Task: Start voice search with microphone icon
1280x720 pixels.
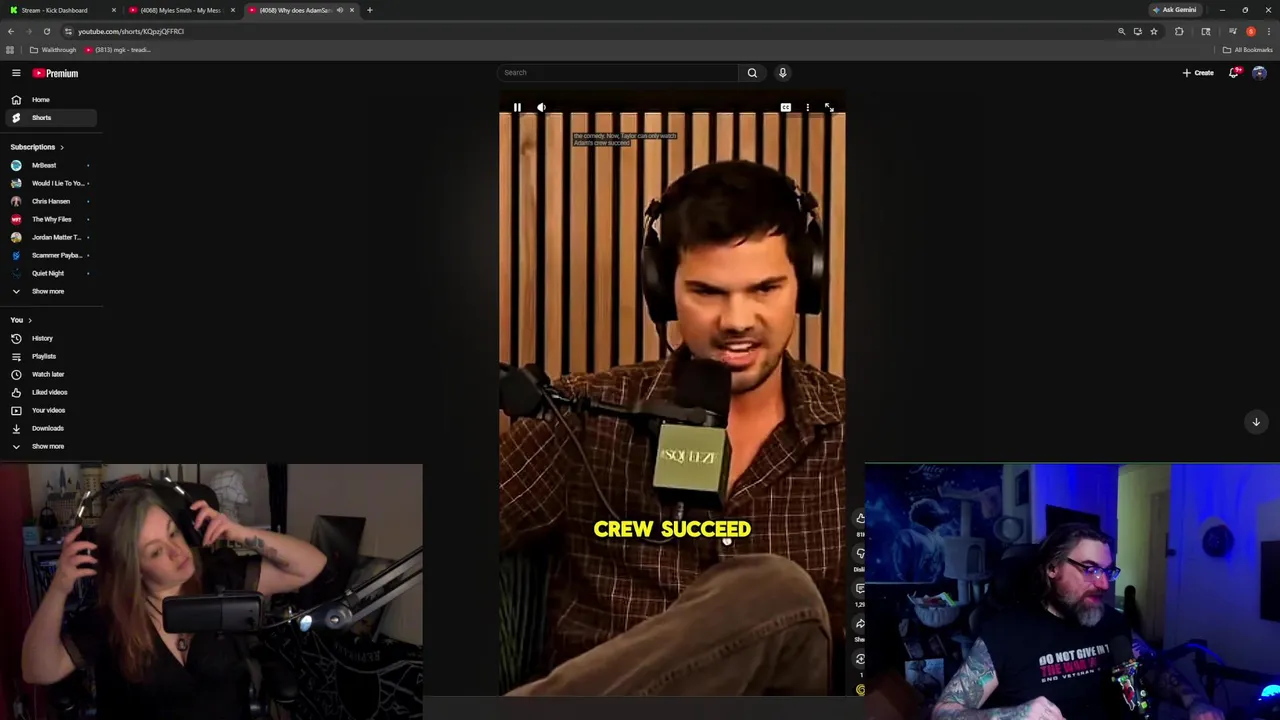Action: pyautogui.click(x=783, y=72)
